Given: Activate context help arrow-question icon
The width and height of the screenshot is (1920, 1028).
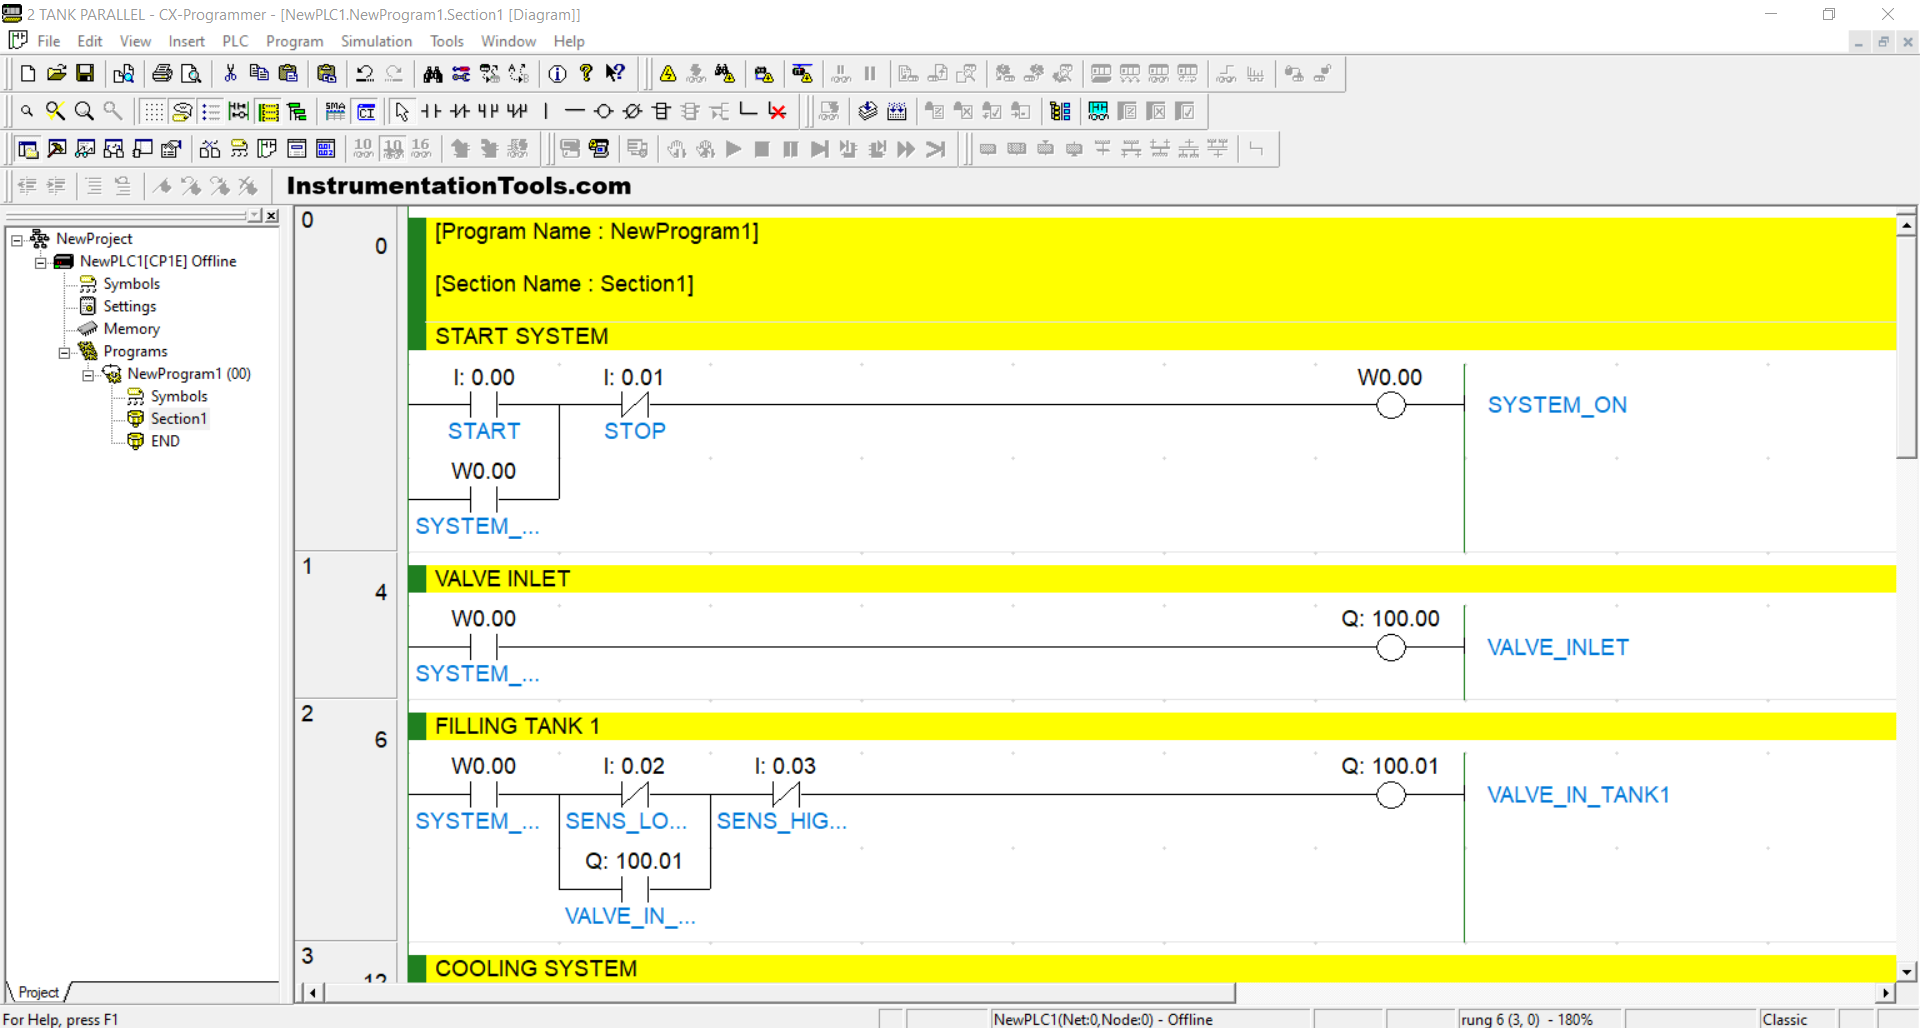Looking at the screenshot, I should [616, 73].
